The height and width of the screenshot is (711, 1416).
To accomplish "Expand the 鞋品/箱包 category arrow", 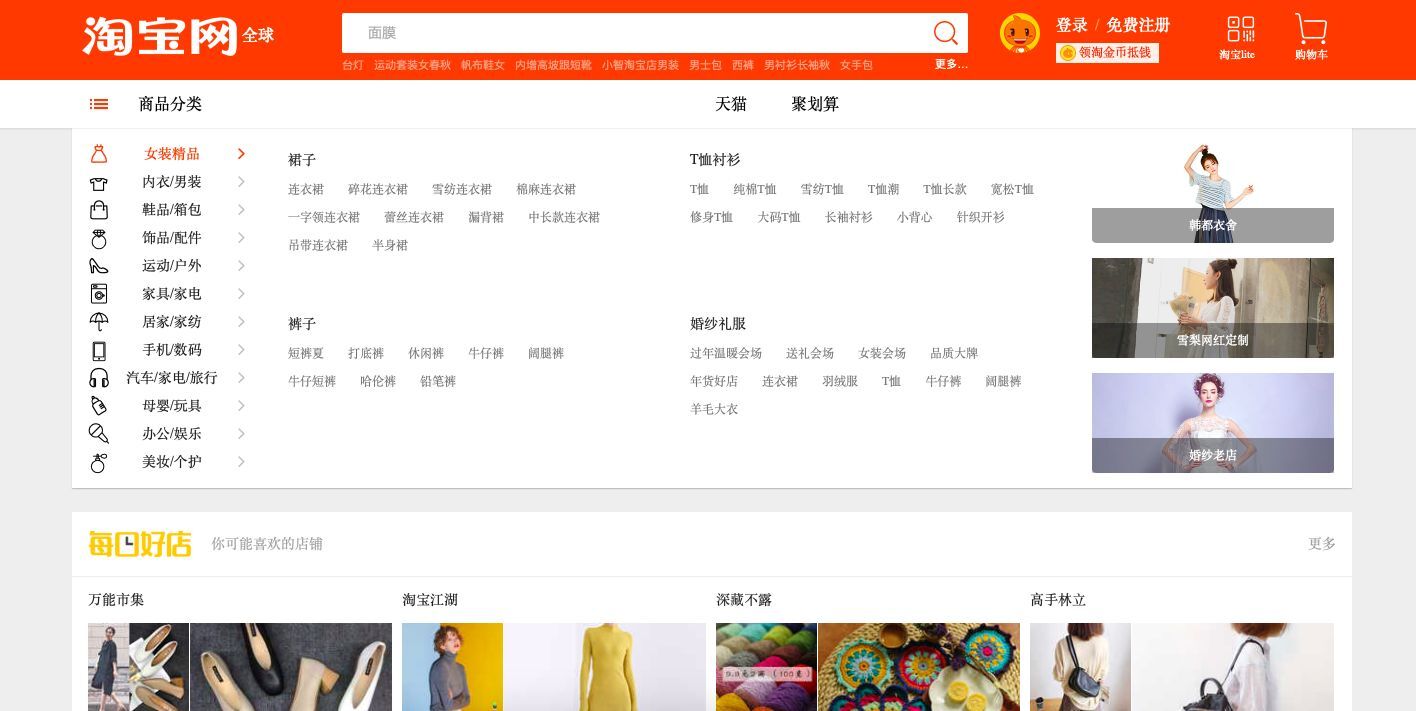I will [241, 209].
